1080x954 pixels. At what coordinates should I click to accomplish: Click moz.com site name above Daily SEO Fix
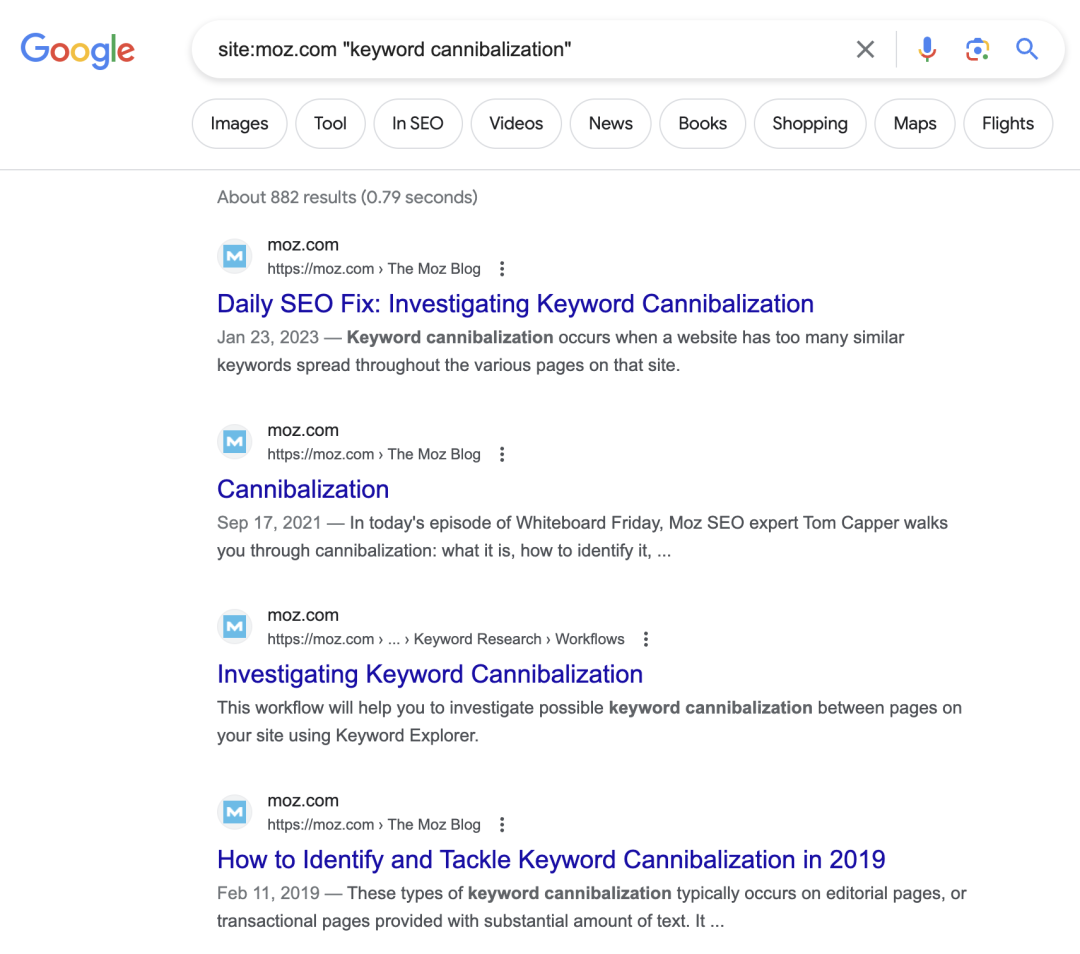pos(303,245)
